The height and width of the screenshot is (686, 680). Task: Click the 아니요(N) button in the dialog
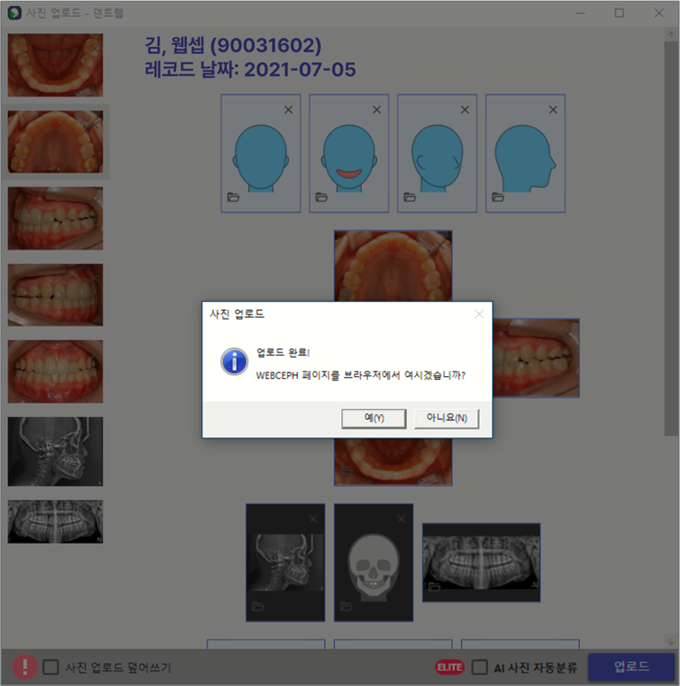coord(446,418)
